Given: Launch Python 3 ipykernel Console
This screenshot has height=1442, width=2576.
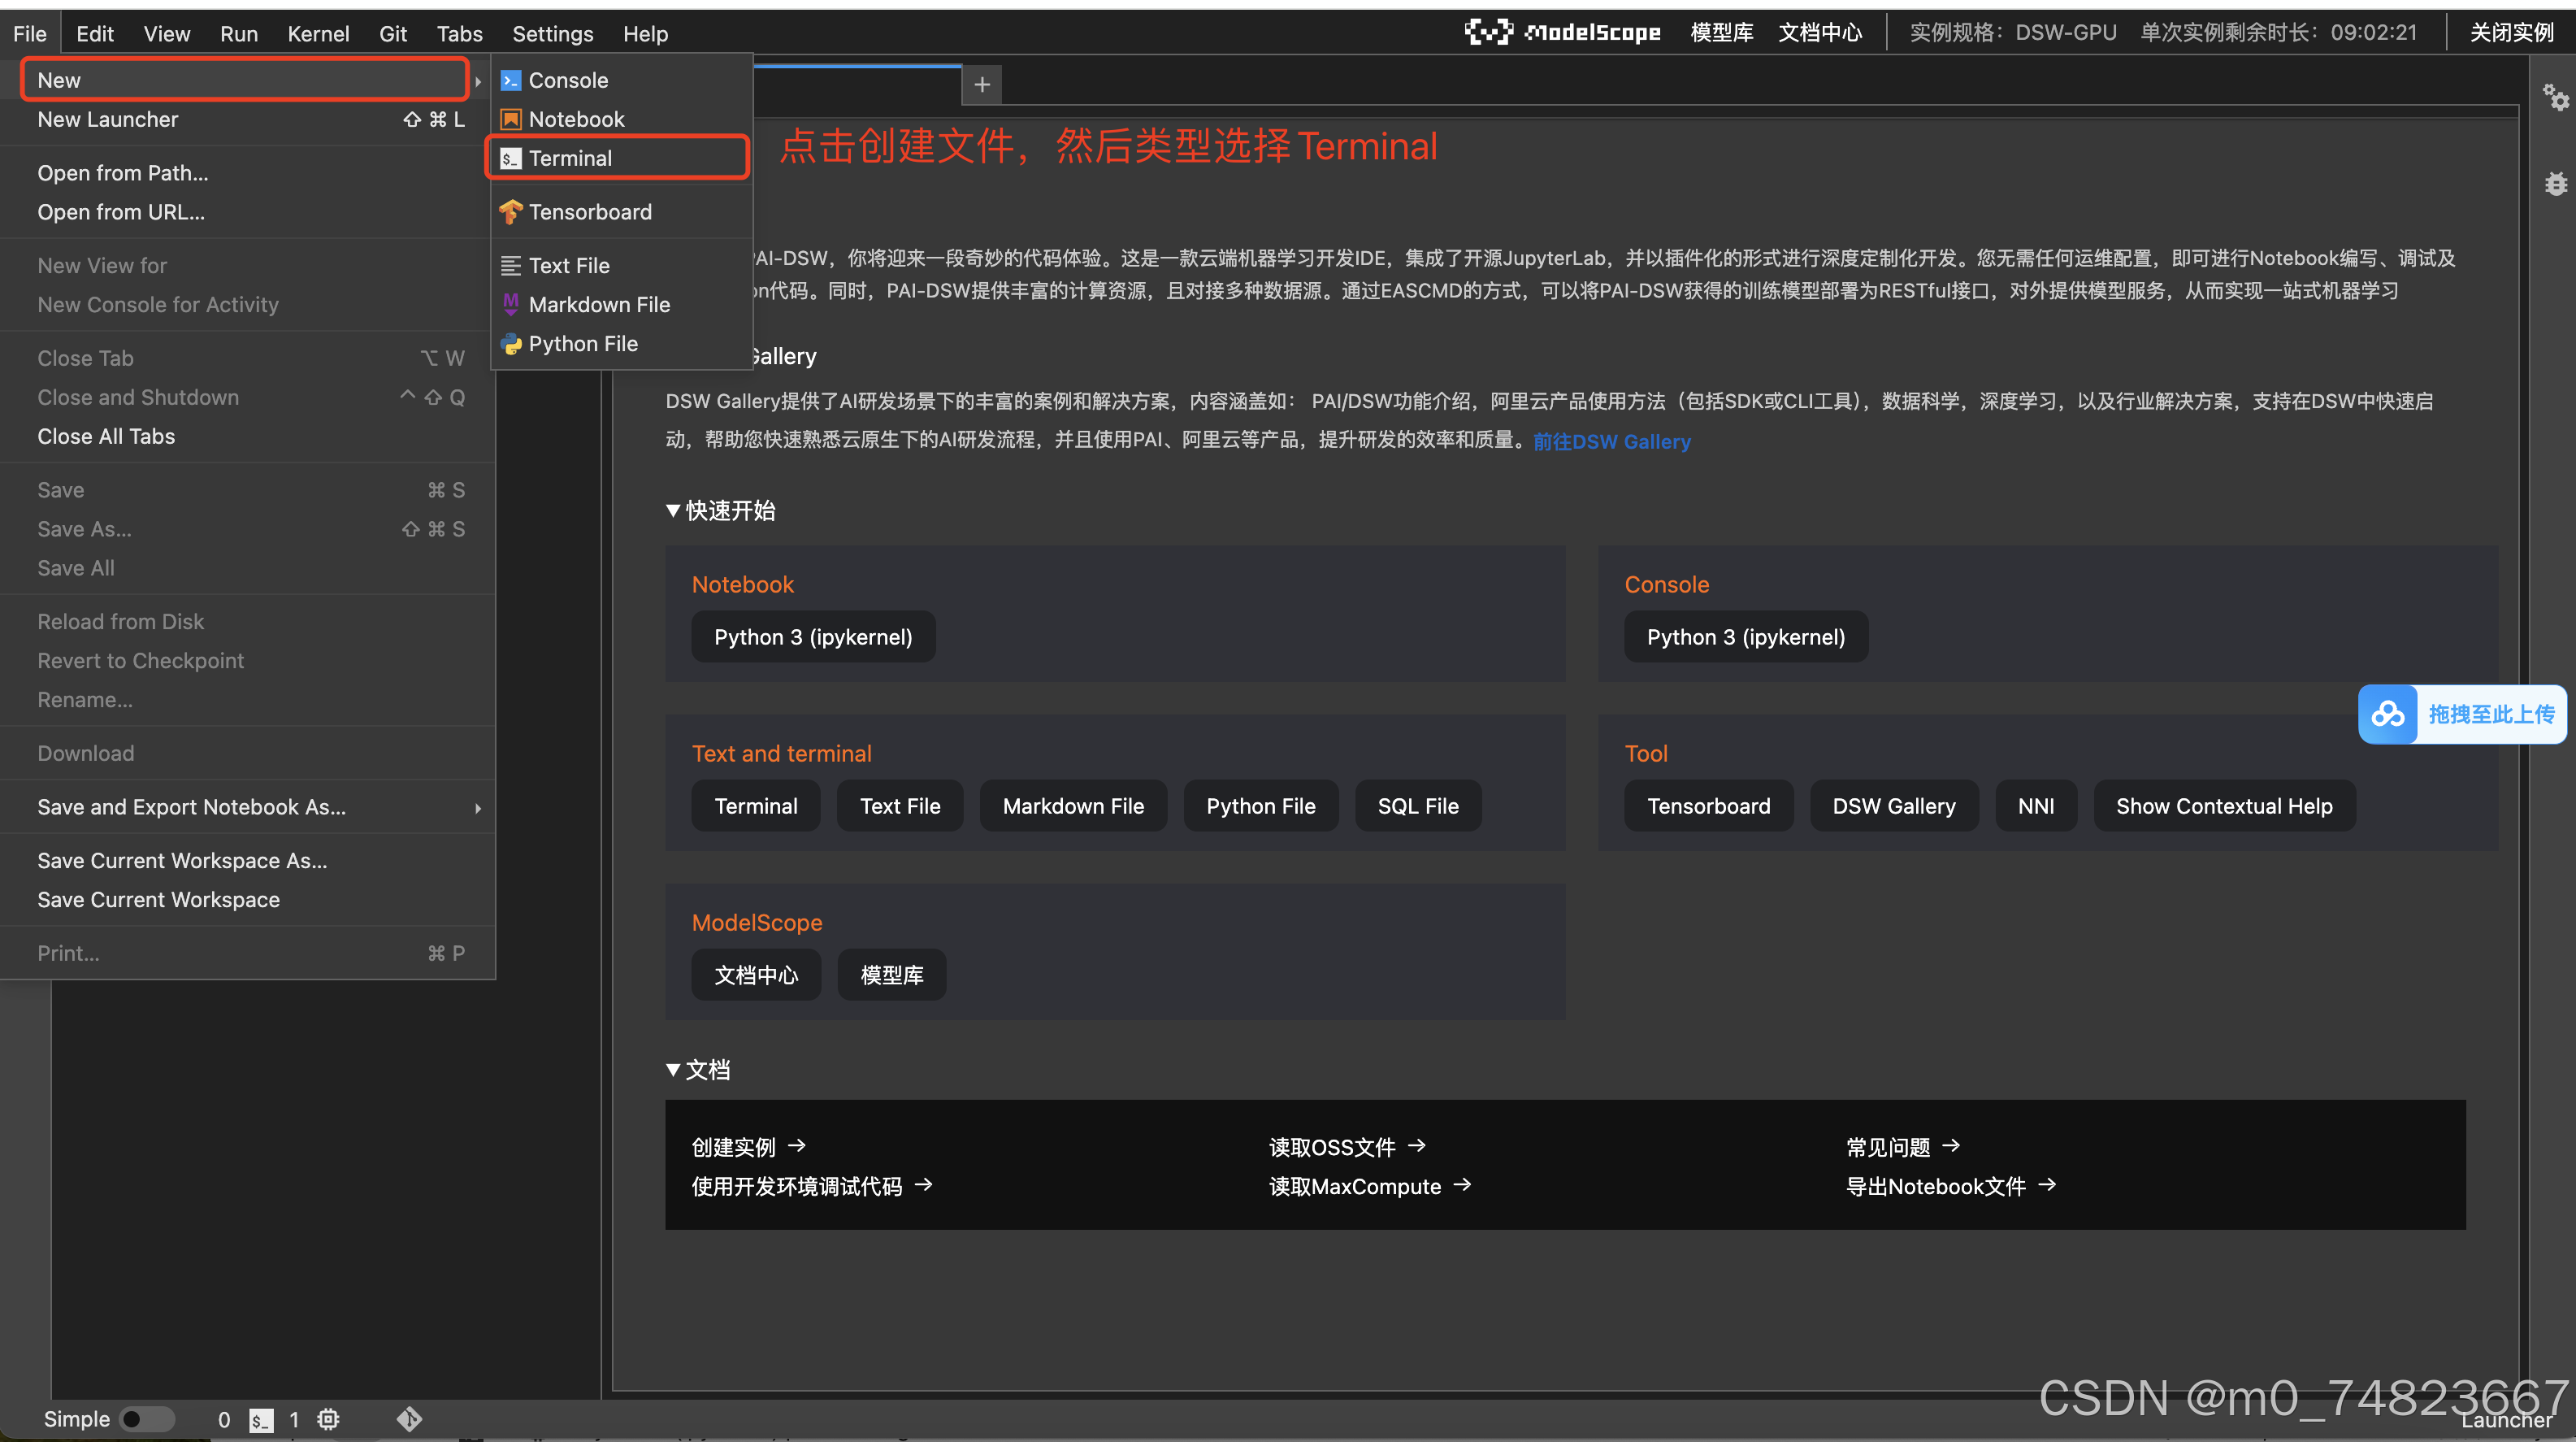Looking at the screenshot, I should coord(1745,636).
